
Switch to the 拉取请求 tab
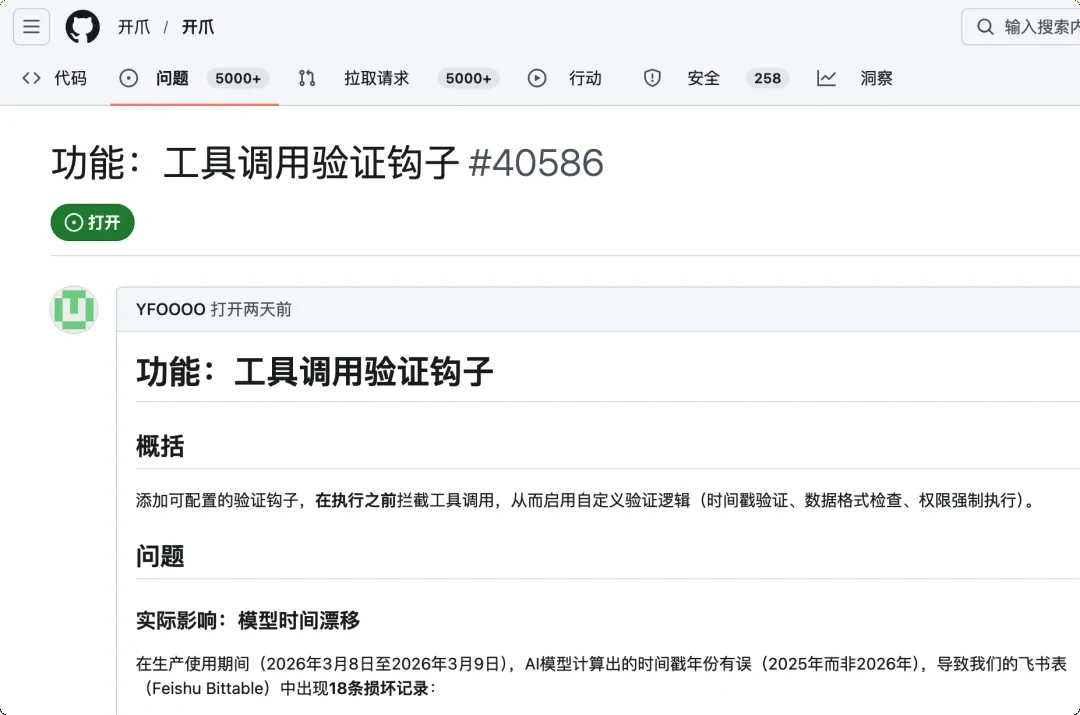[x=376, y=77]
